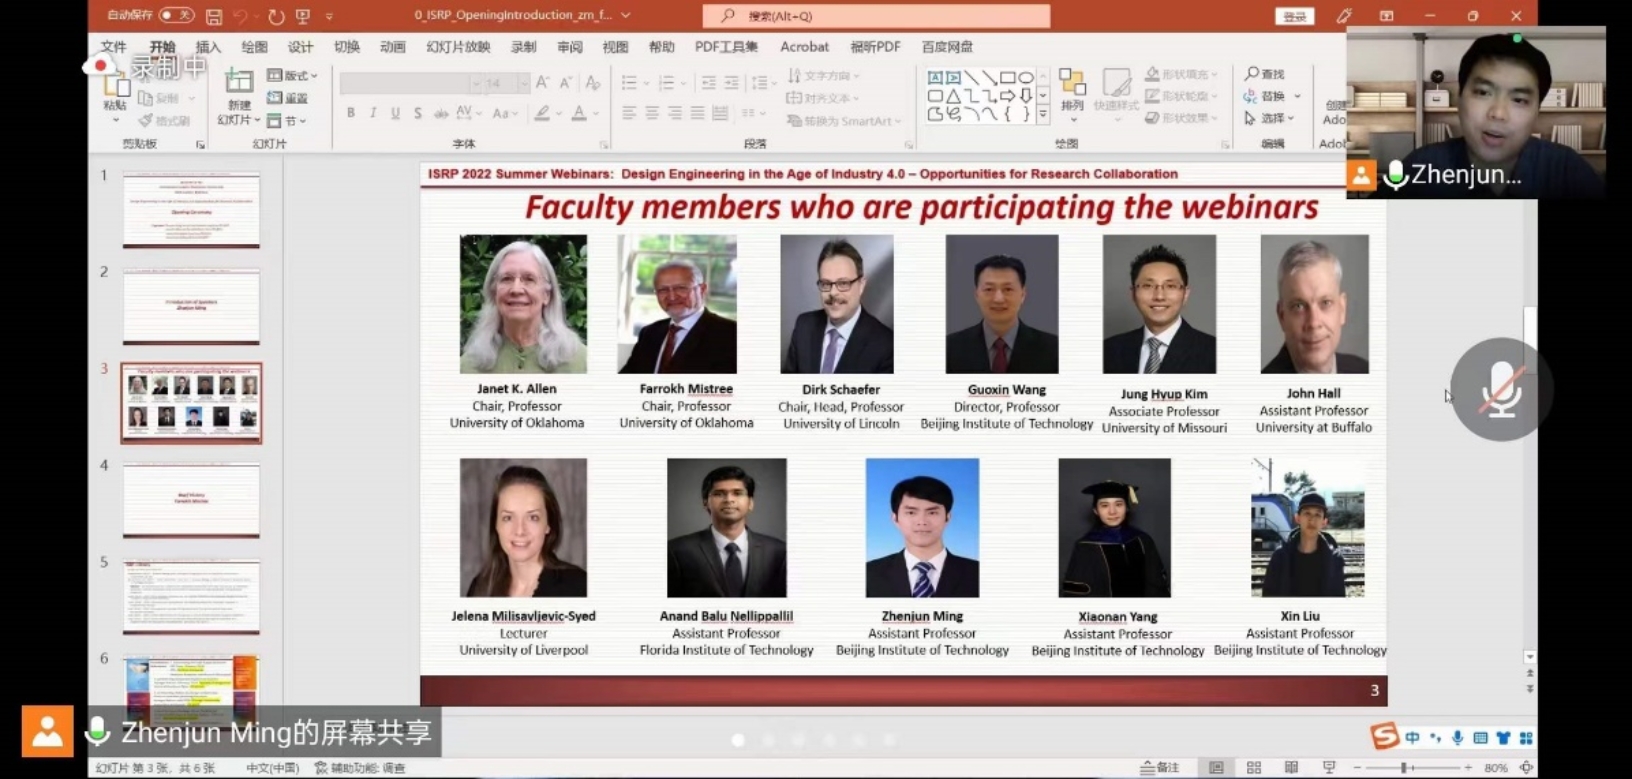Open the Insert (插入) ribbon tab

(208, 47)
